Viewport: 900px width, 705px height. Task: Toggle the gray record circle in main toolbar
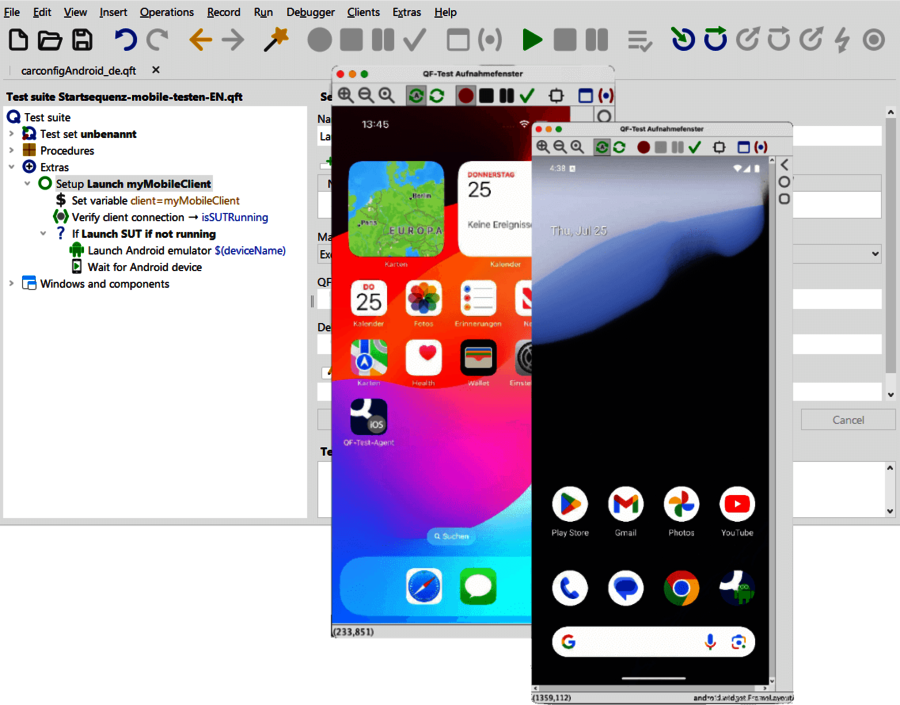pos(319,40)
